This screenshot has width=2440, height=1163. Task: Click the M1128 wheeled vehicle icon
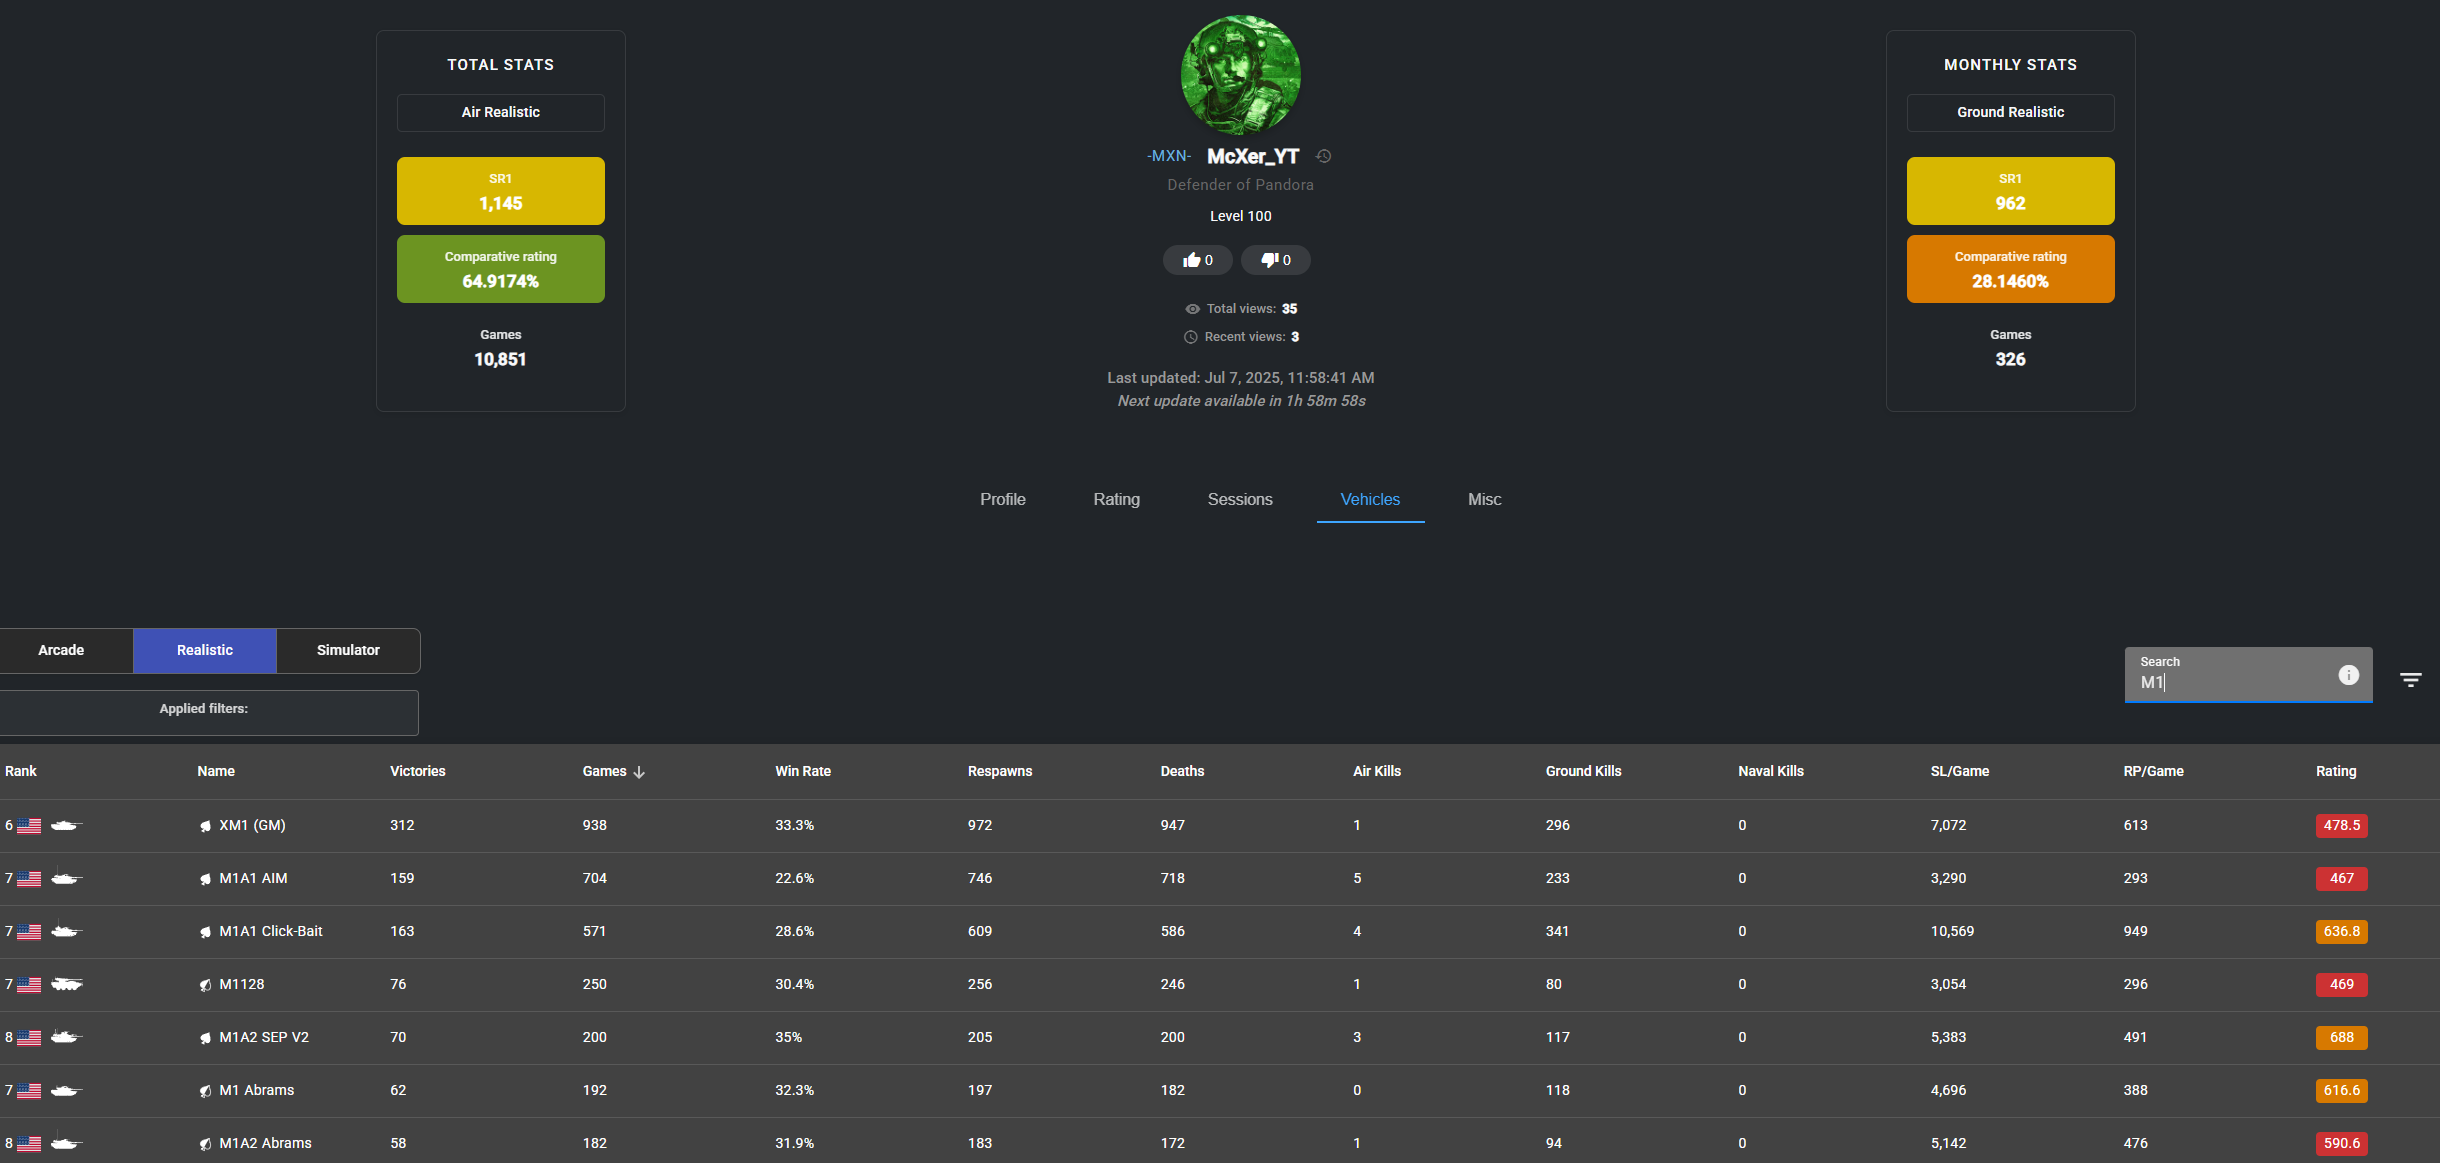point(66,984)
